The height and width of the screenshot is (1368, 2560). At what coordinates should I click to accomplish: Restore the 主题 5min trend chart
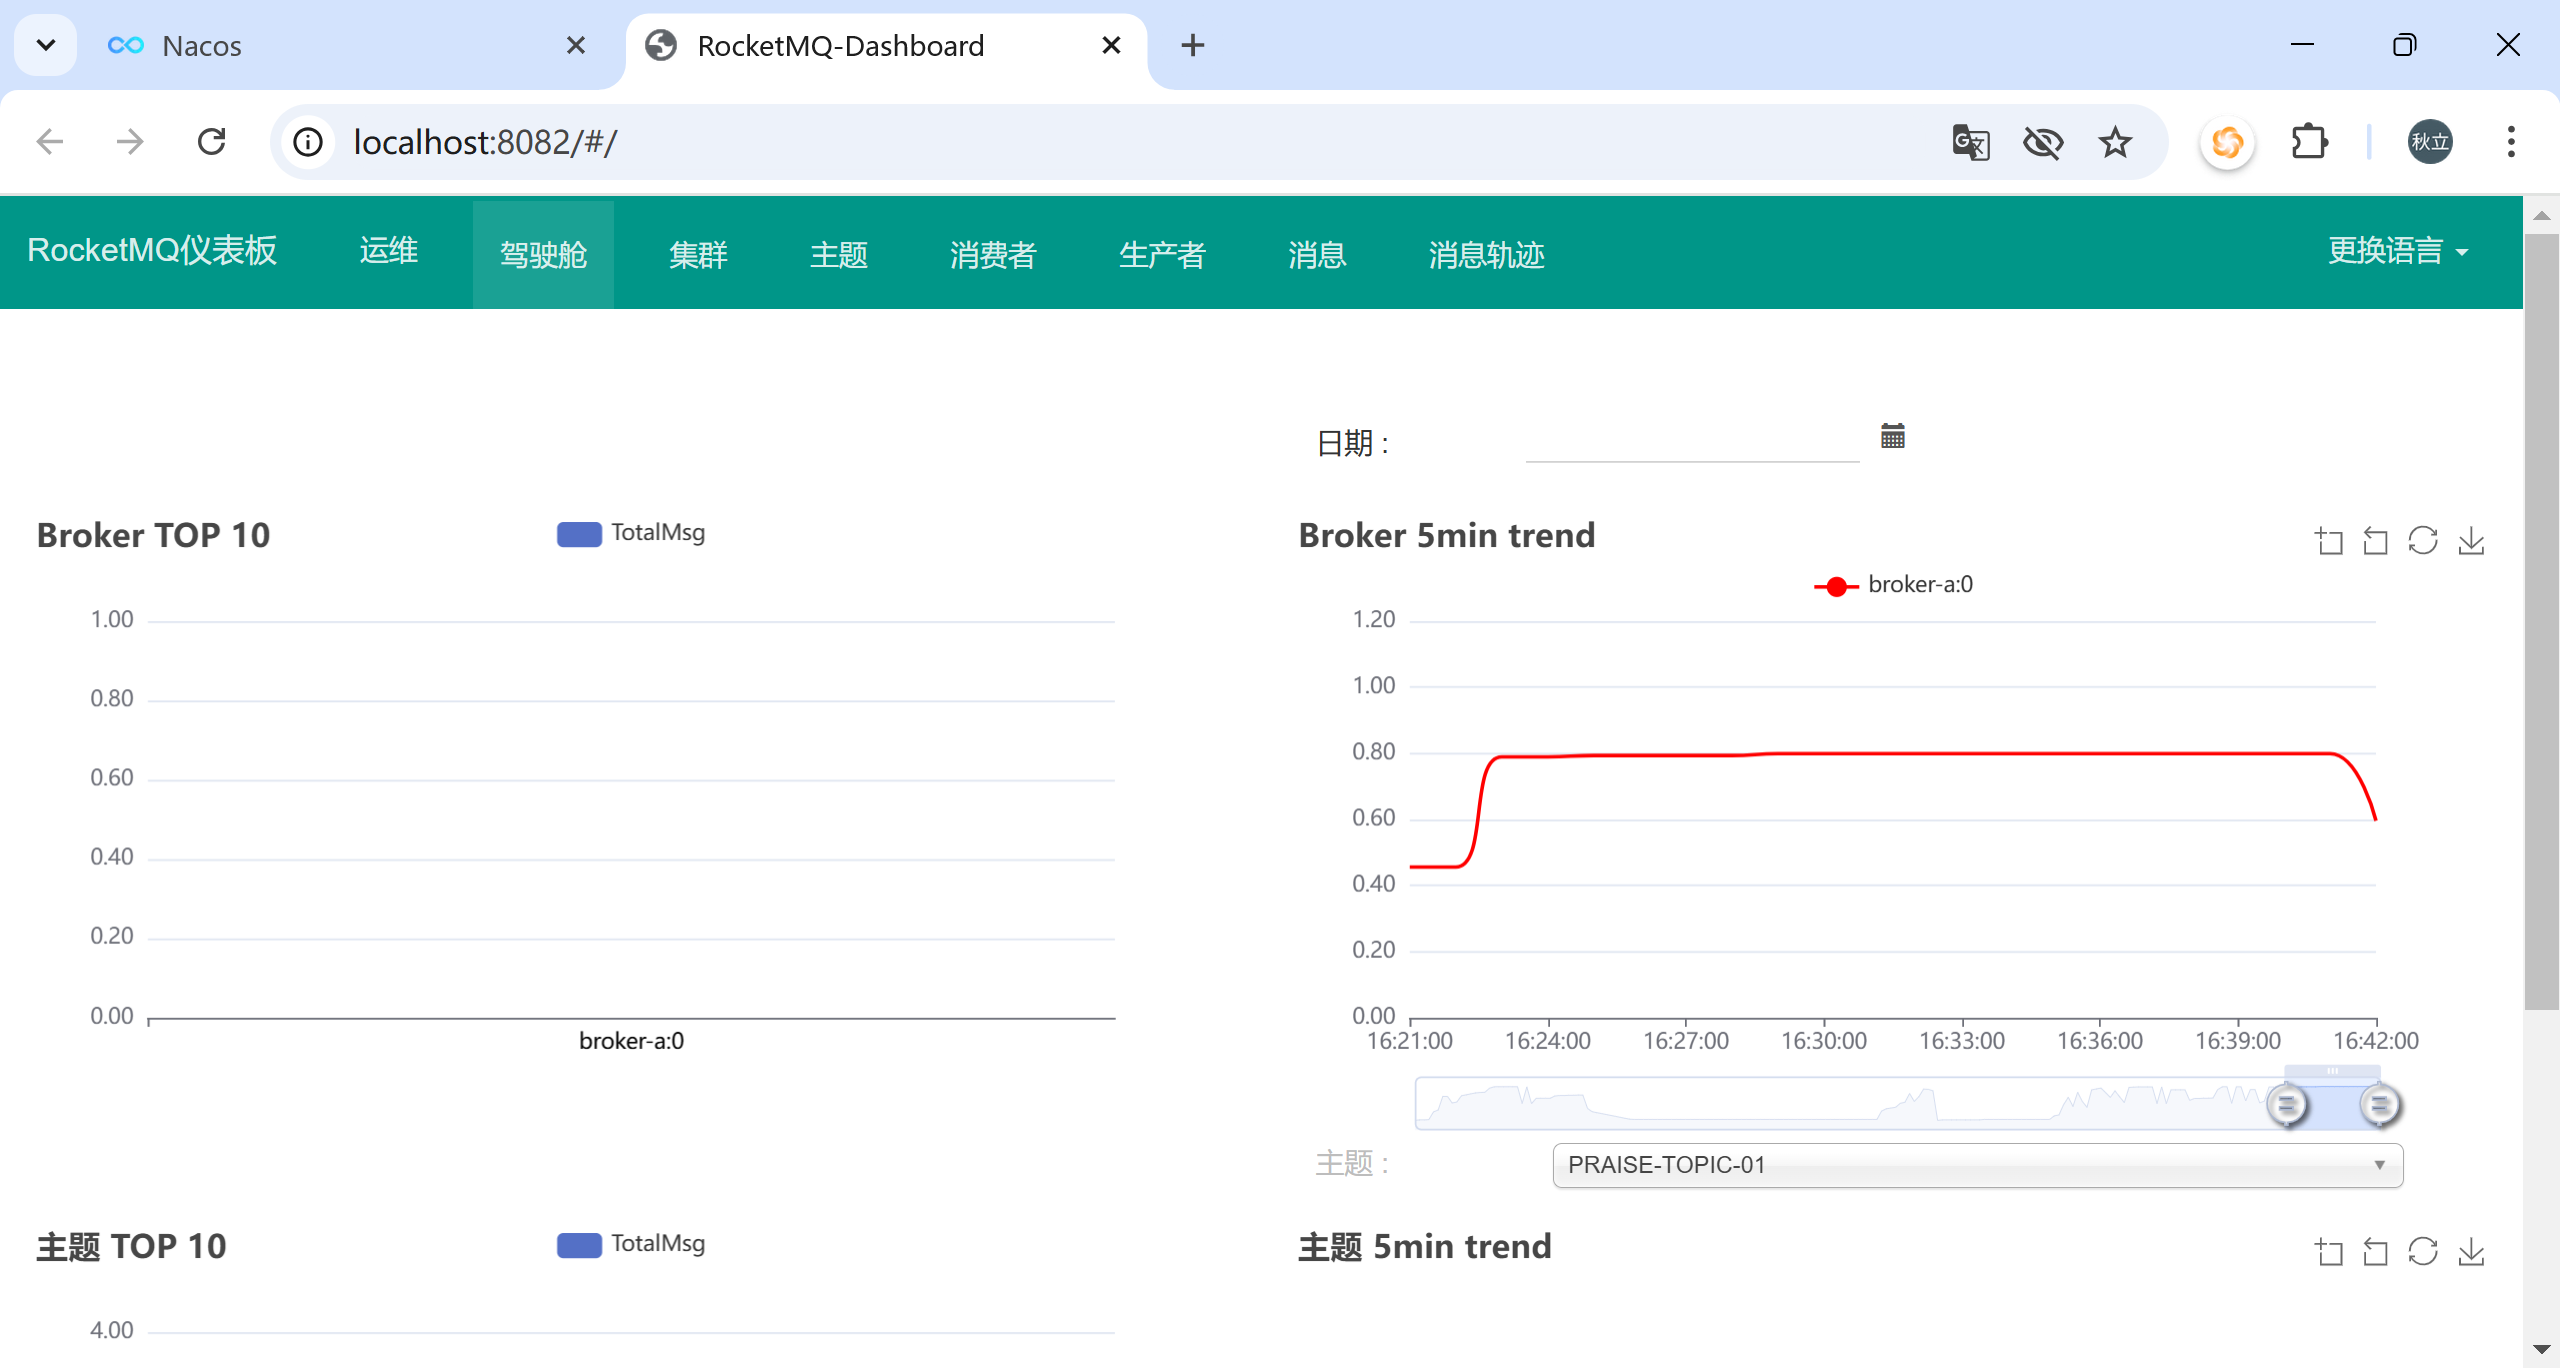click(x=2423, y=1252)
